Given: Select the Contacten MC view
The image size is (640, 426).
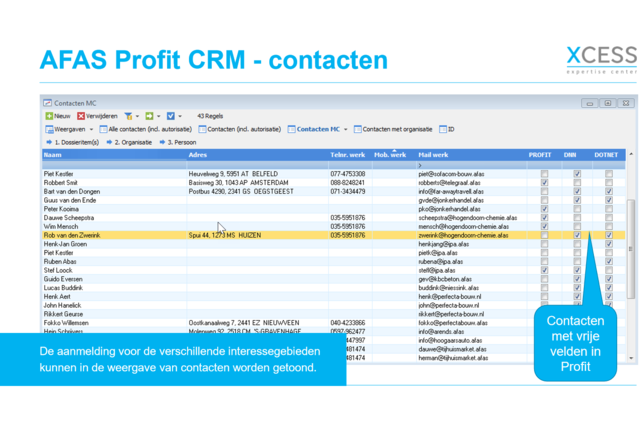Looking at the screenshot, I should pyautogui.click(x=314, y=129).
